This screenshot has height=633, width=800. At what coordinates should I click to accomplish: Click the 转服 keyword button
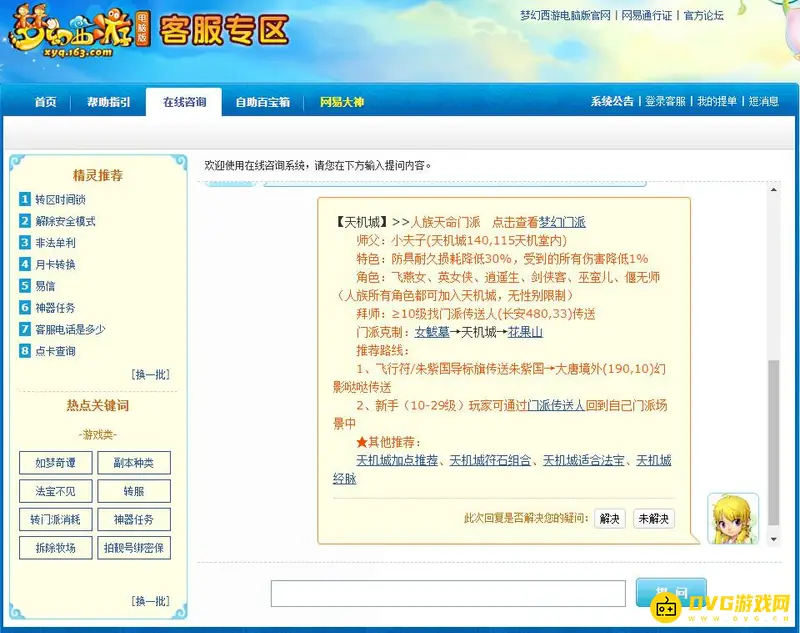pyautogui.click(x=134, y=491)
